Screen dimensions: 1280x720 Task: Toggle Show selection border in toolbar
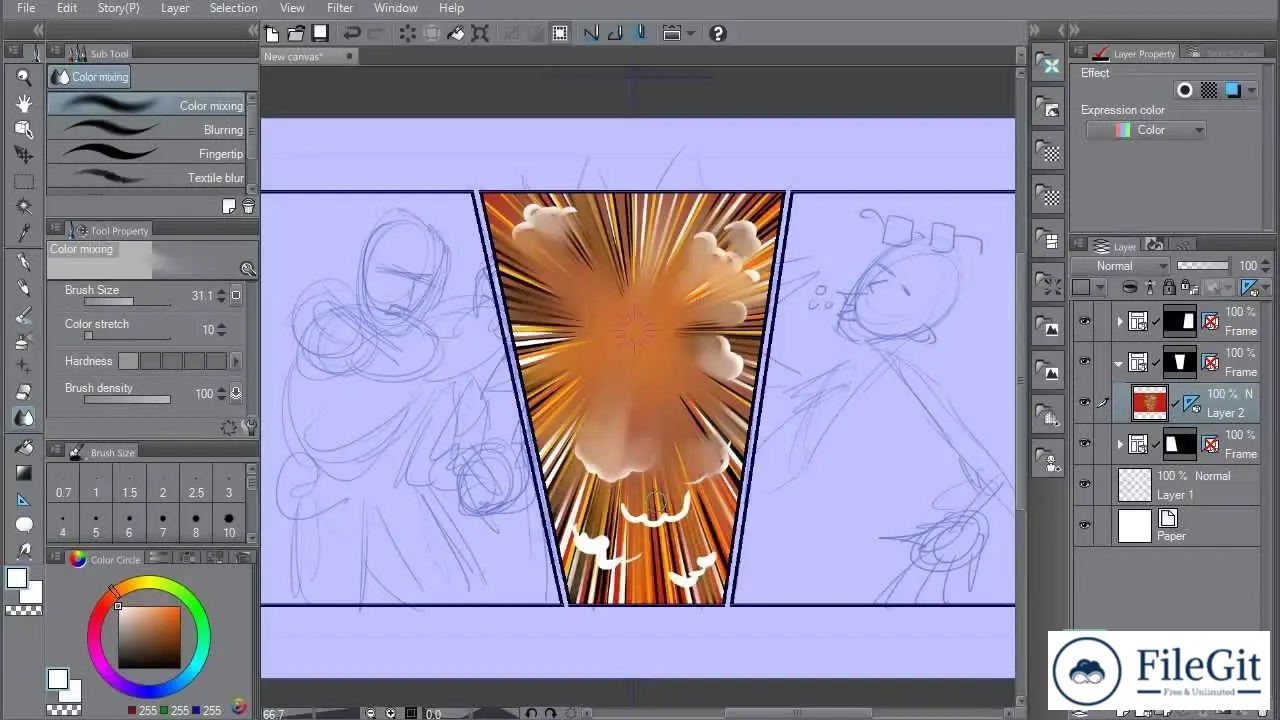pyautogui.click(x=560, y=33)
